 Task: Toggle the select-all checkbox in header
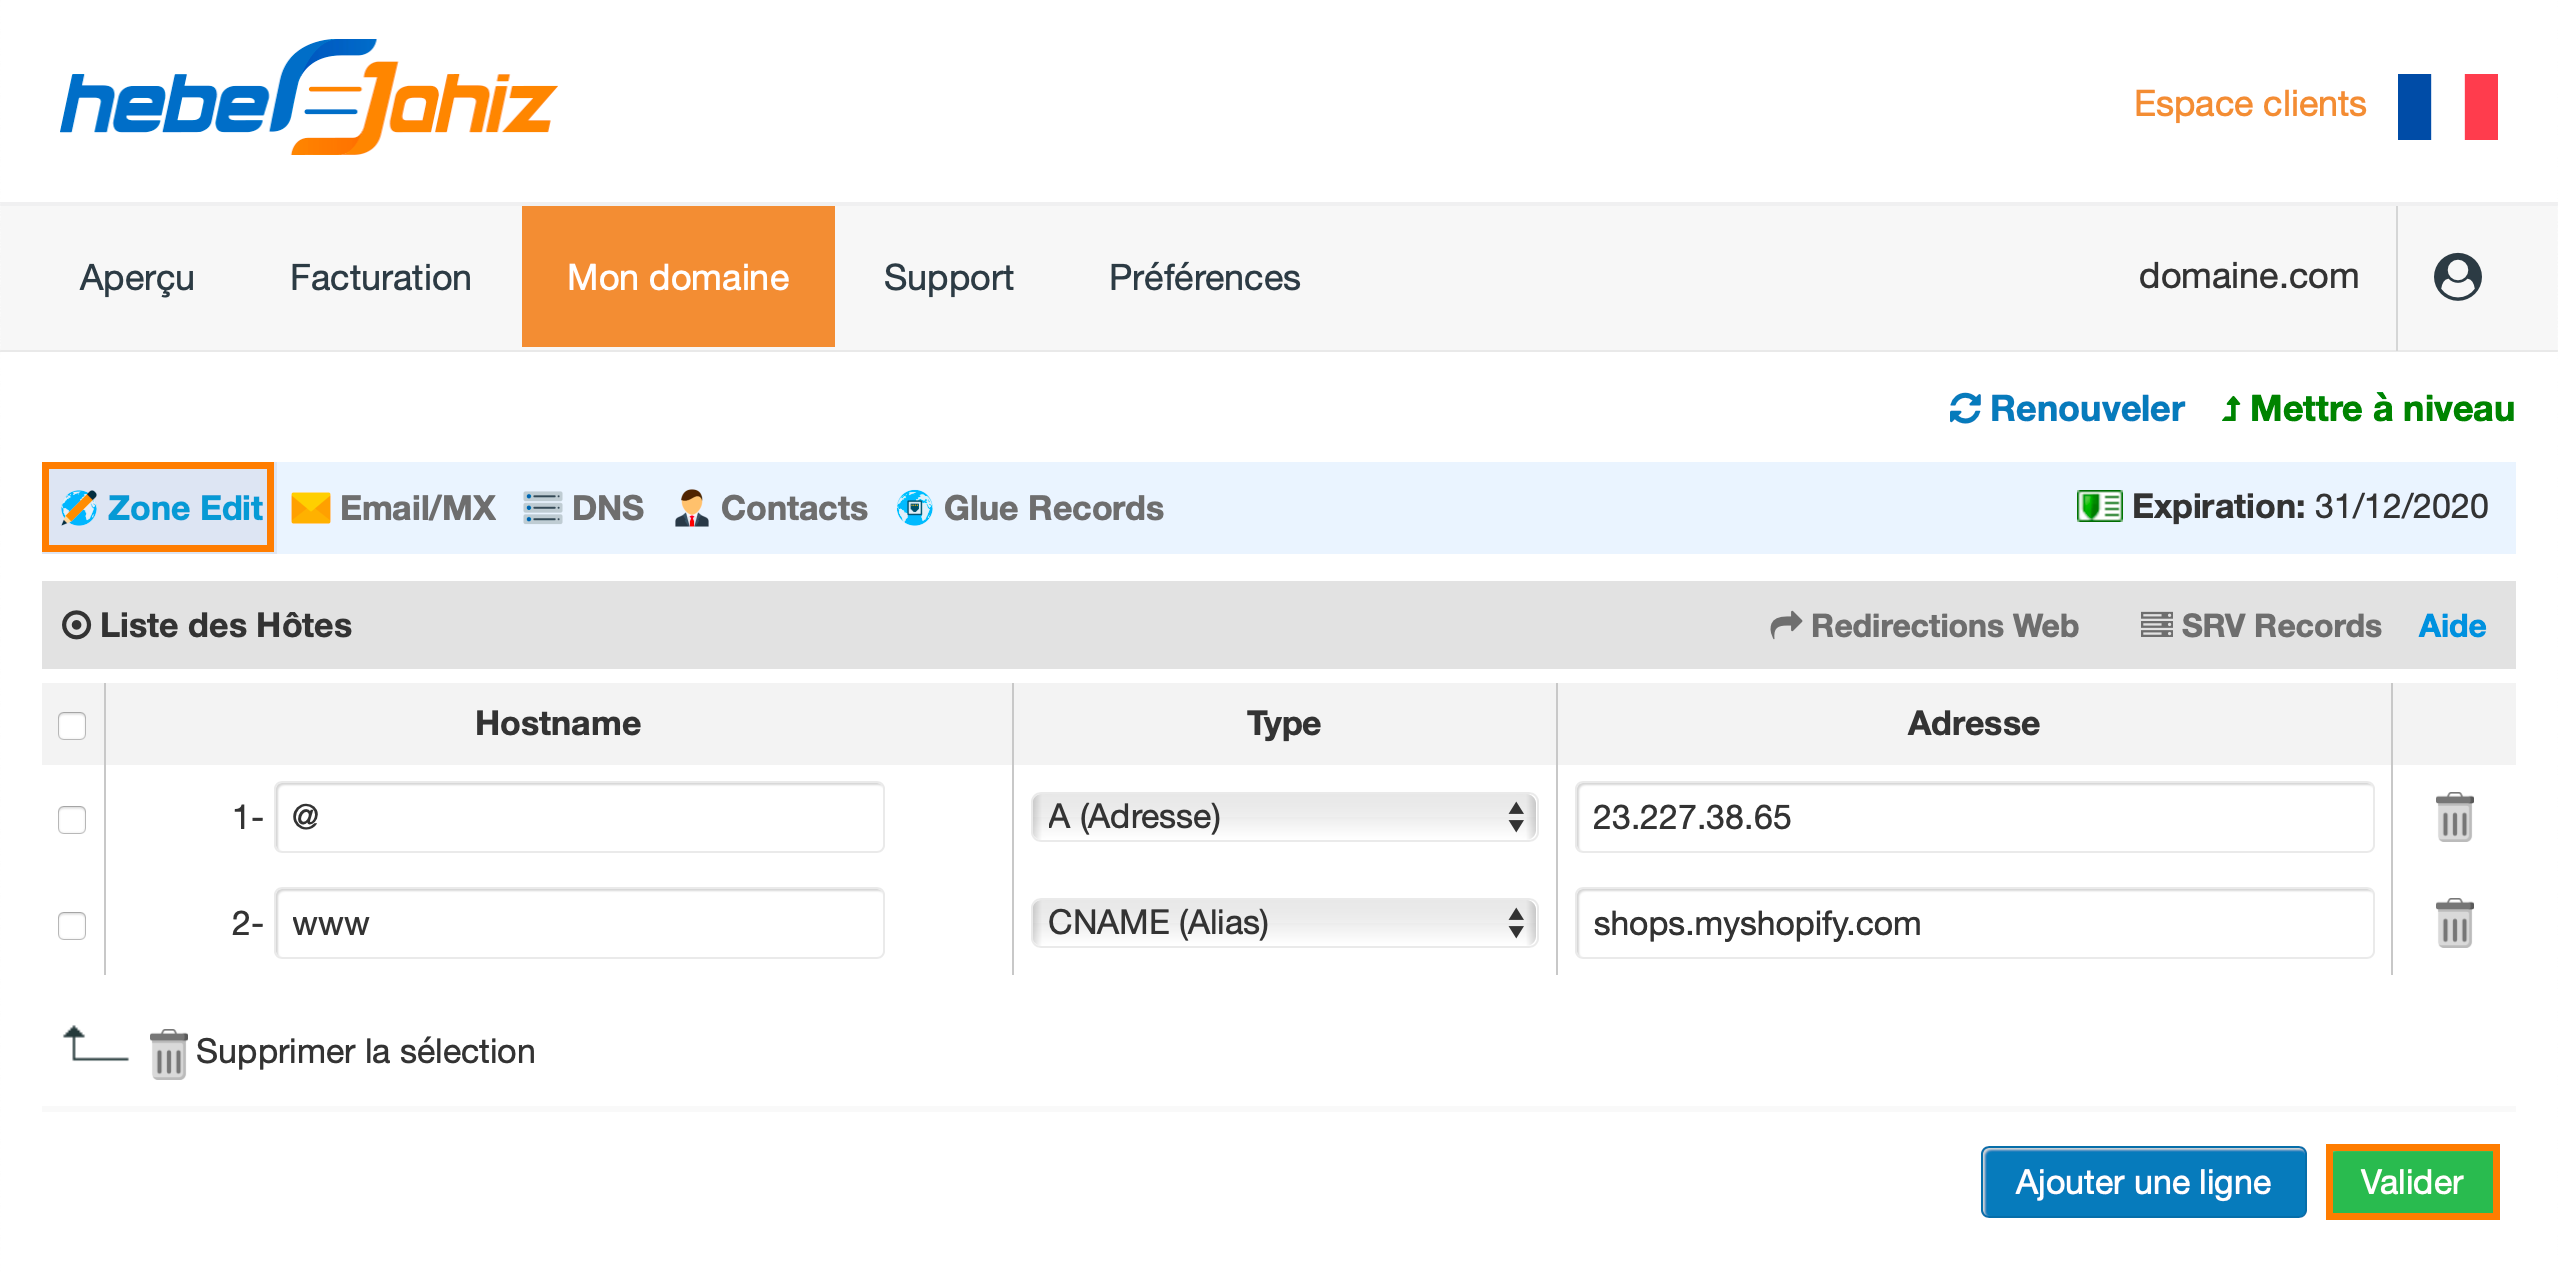click(x=72, y=725)
